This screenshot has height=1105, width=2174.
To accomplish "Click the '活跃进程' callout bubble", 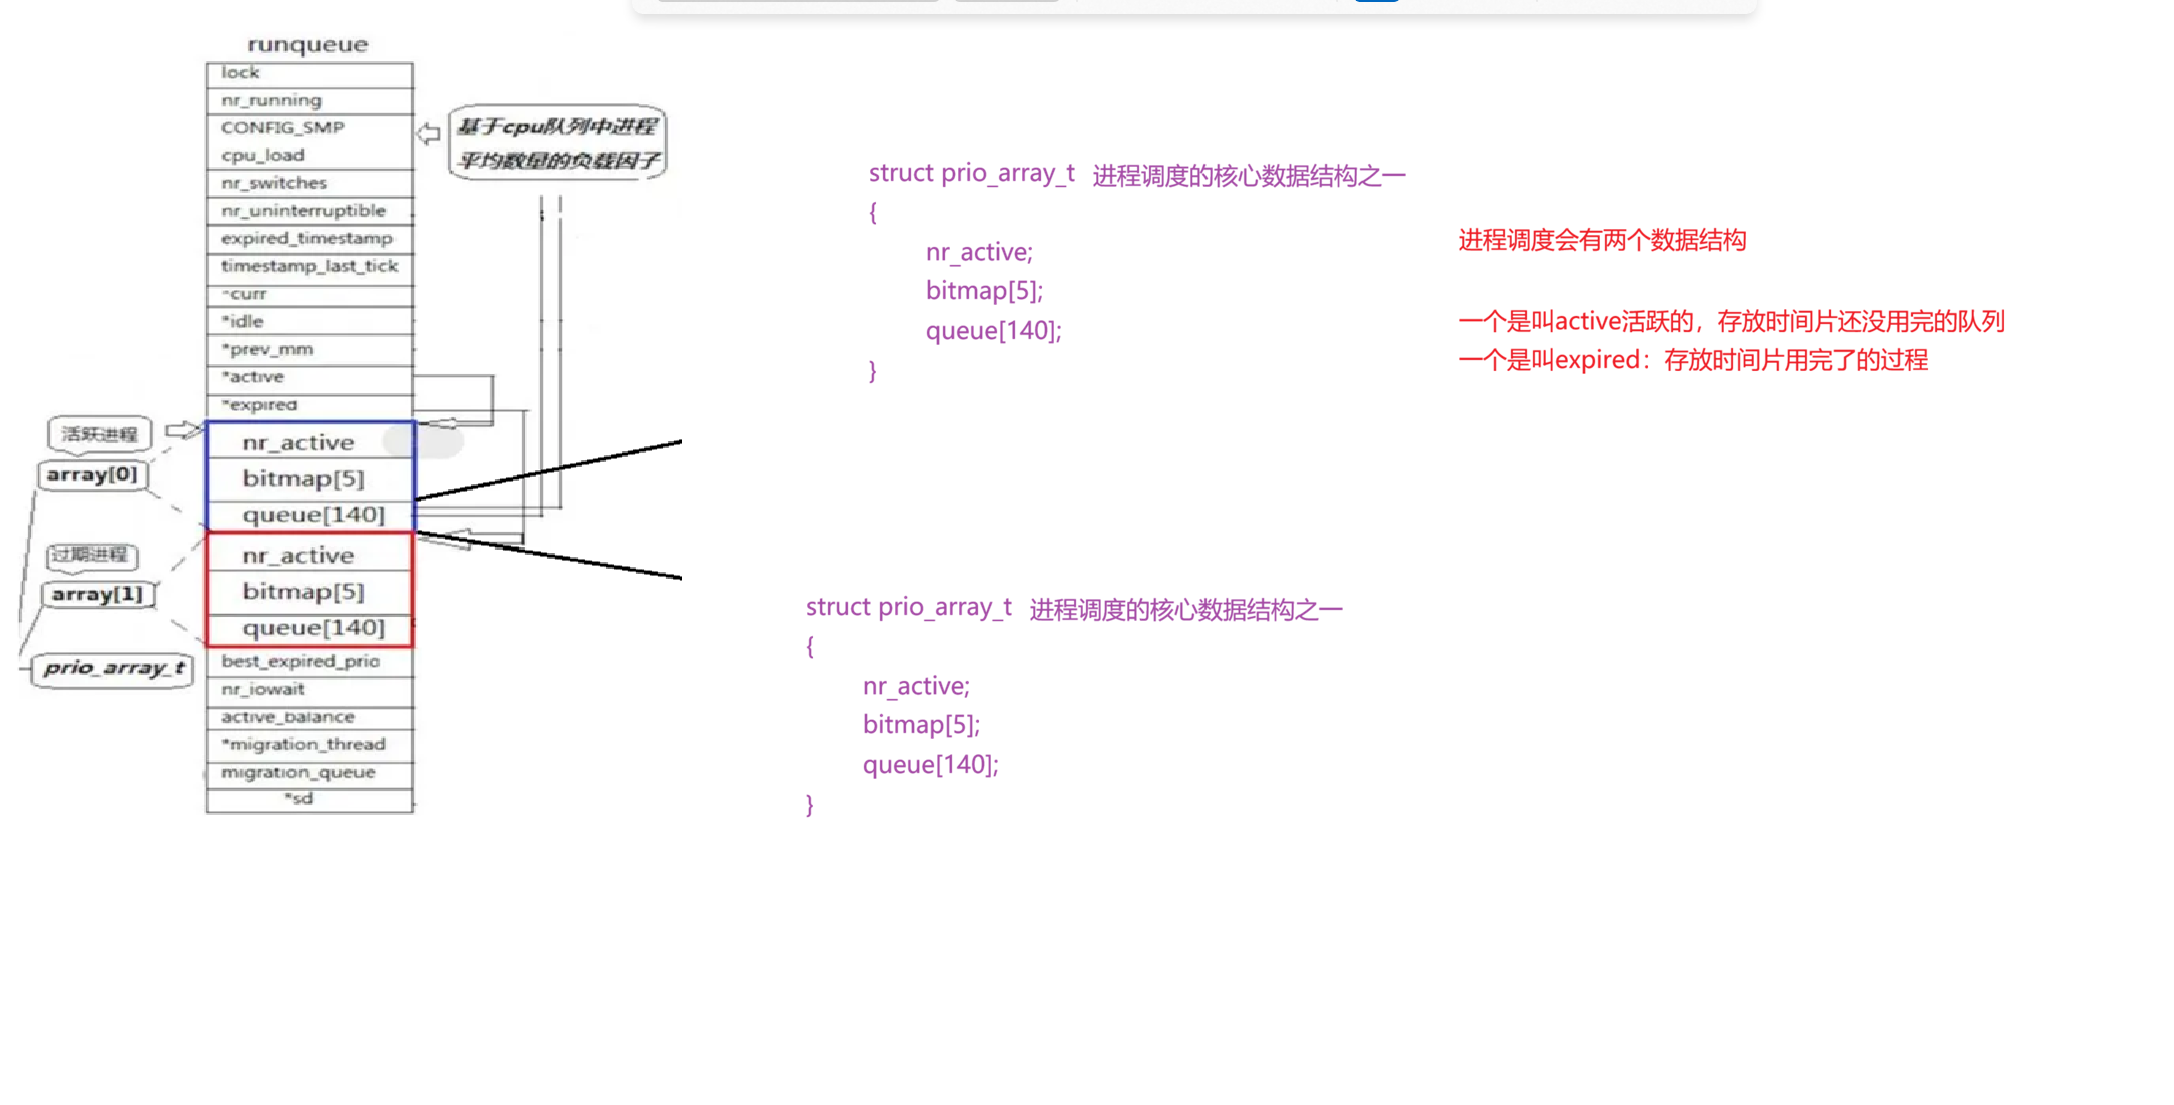I will click(99, 434).
